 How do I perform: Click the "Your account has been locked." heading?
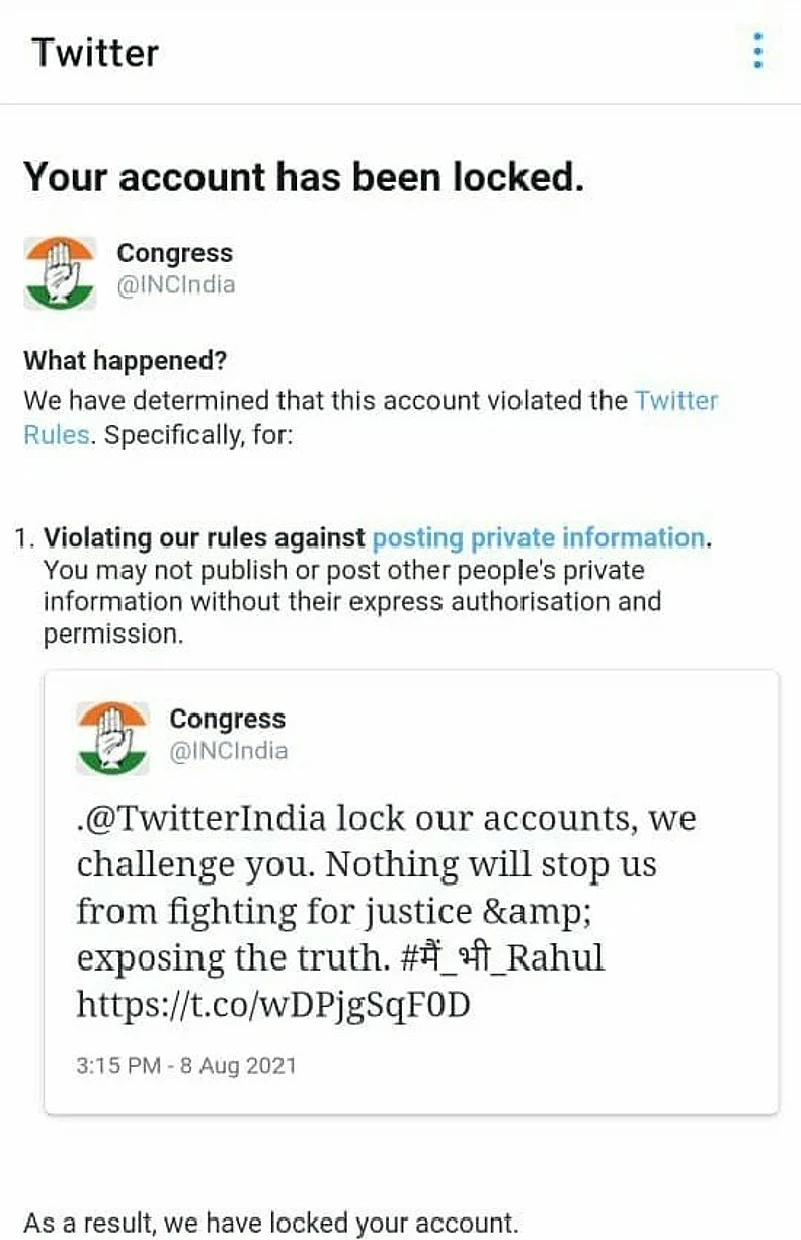click(x=303, y=178)
